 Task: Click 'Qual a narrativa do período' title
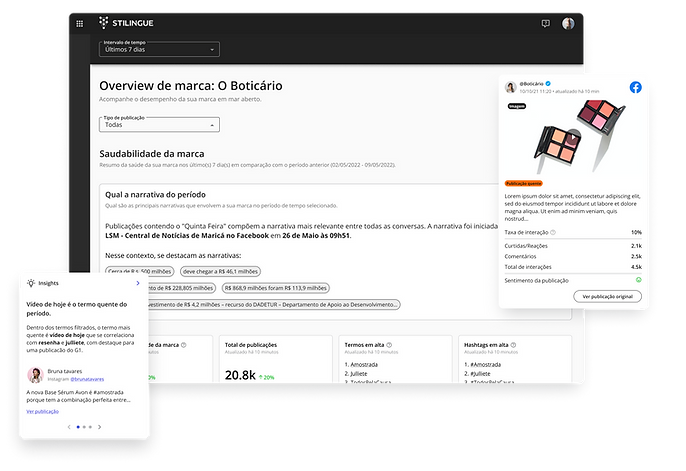tap(155, 195)
